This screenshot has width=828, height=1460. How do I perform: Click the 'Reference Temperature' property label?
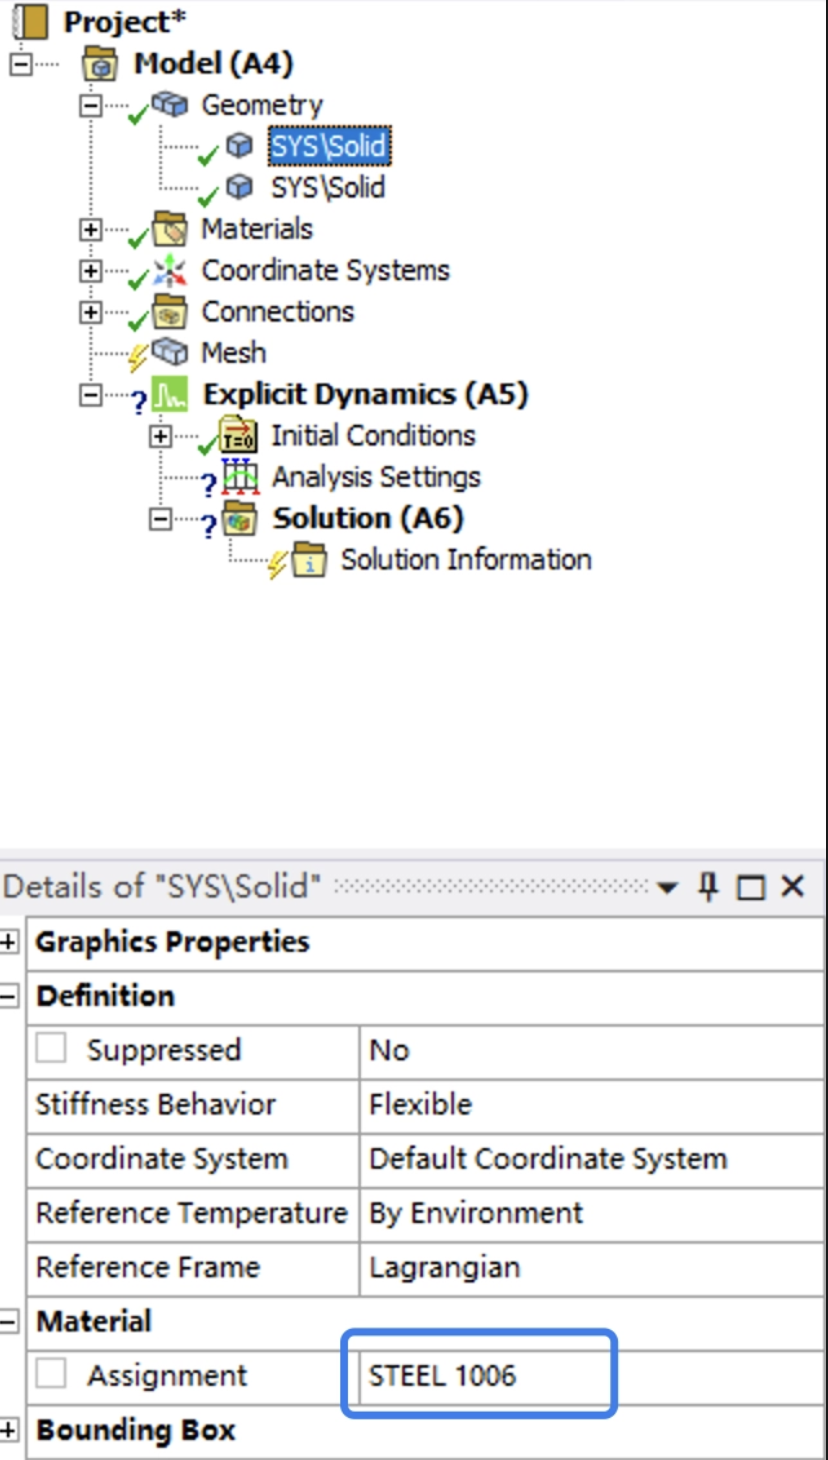[x=191, y=1213]
